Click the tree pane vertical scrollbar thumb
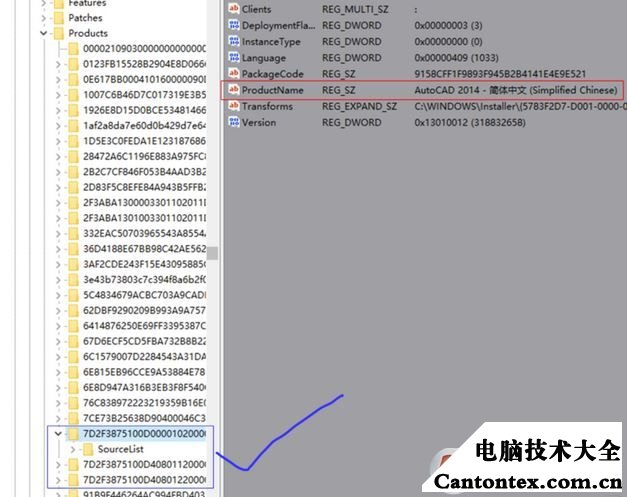The width and height of the screenshot is (627, 497). 212,253
